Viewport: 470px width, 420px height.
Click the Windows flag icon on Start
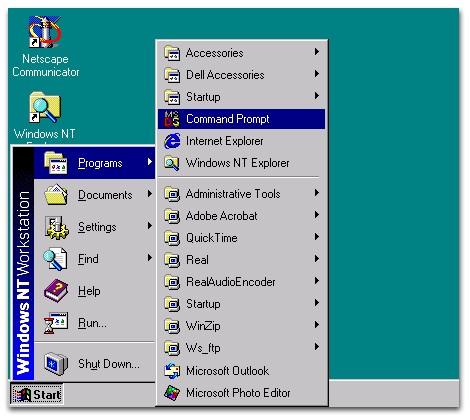point(23,395)
